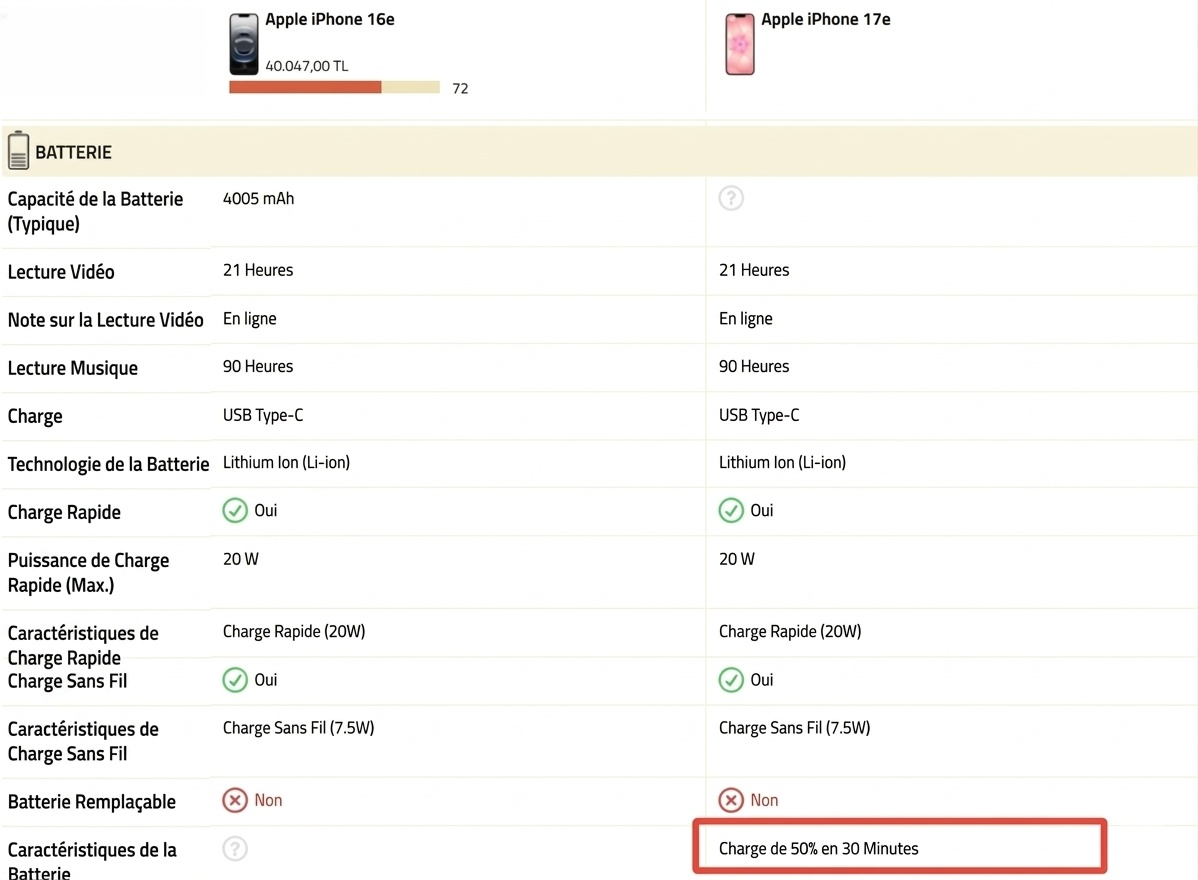The width and height of the screenshot is (1198, 880).
Task: Click the green check for iPhone 17e Charge Sans Fil
Action: pos(731,680)
